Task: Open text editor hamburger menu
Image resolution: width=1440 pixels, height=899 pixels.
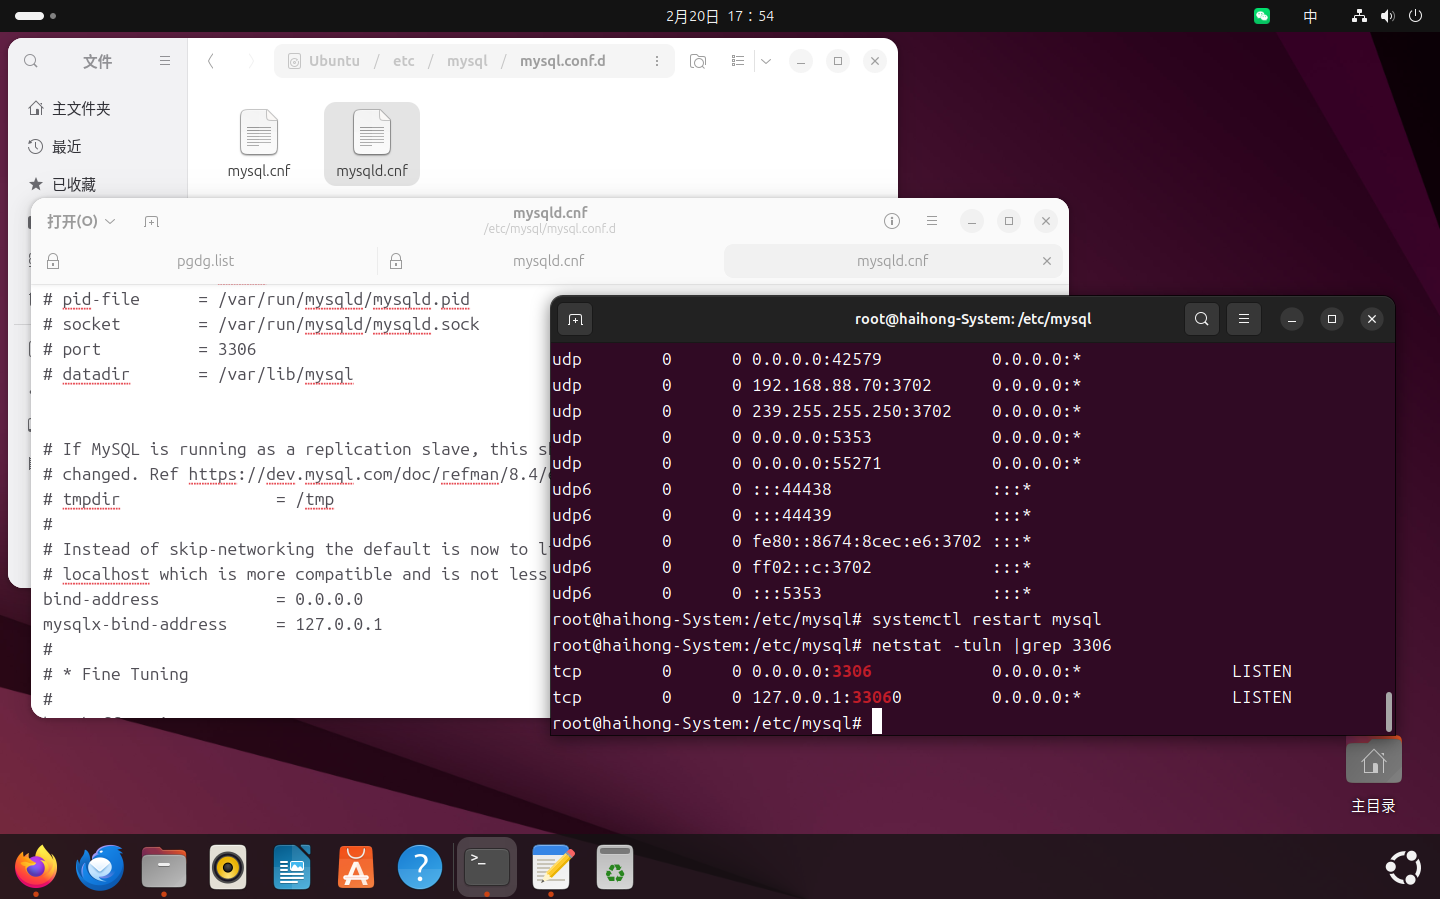Action: point(932,221)
